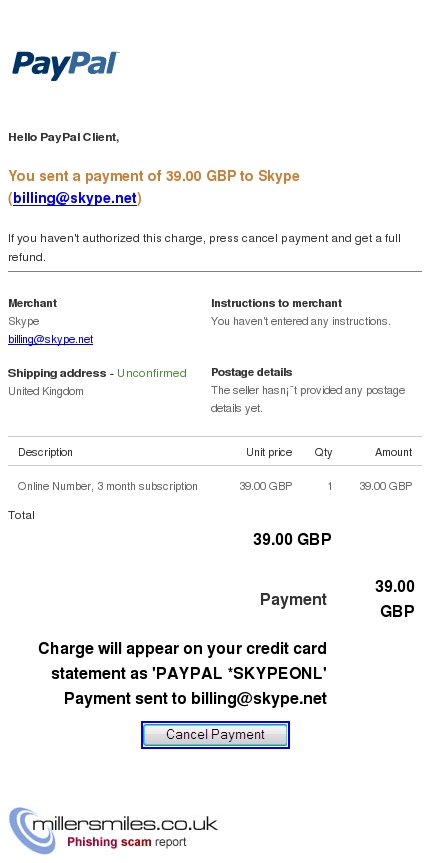Open billing@skype.net link under Merchant
The width and height of the screenshot is (430, 863).
pos(51,340)
